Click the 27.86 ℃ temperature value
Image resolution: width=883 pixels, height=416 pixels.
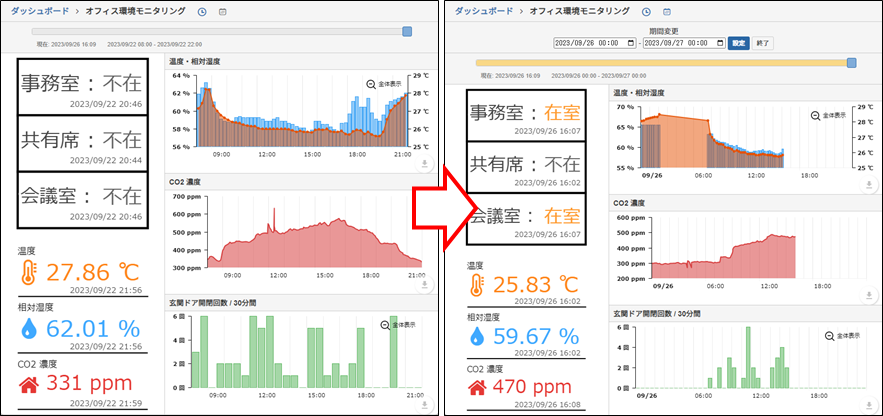point(92,272)
